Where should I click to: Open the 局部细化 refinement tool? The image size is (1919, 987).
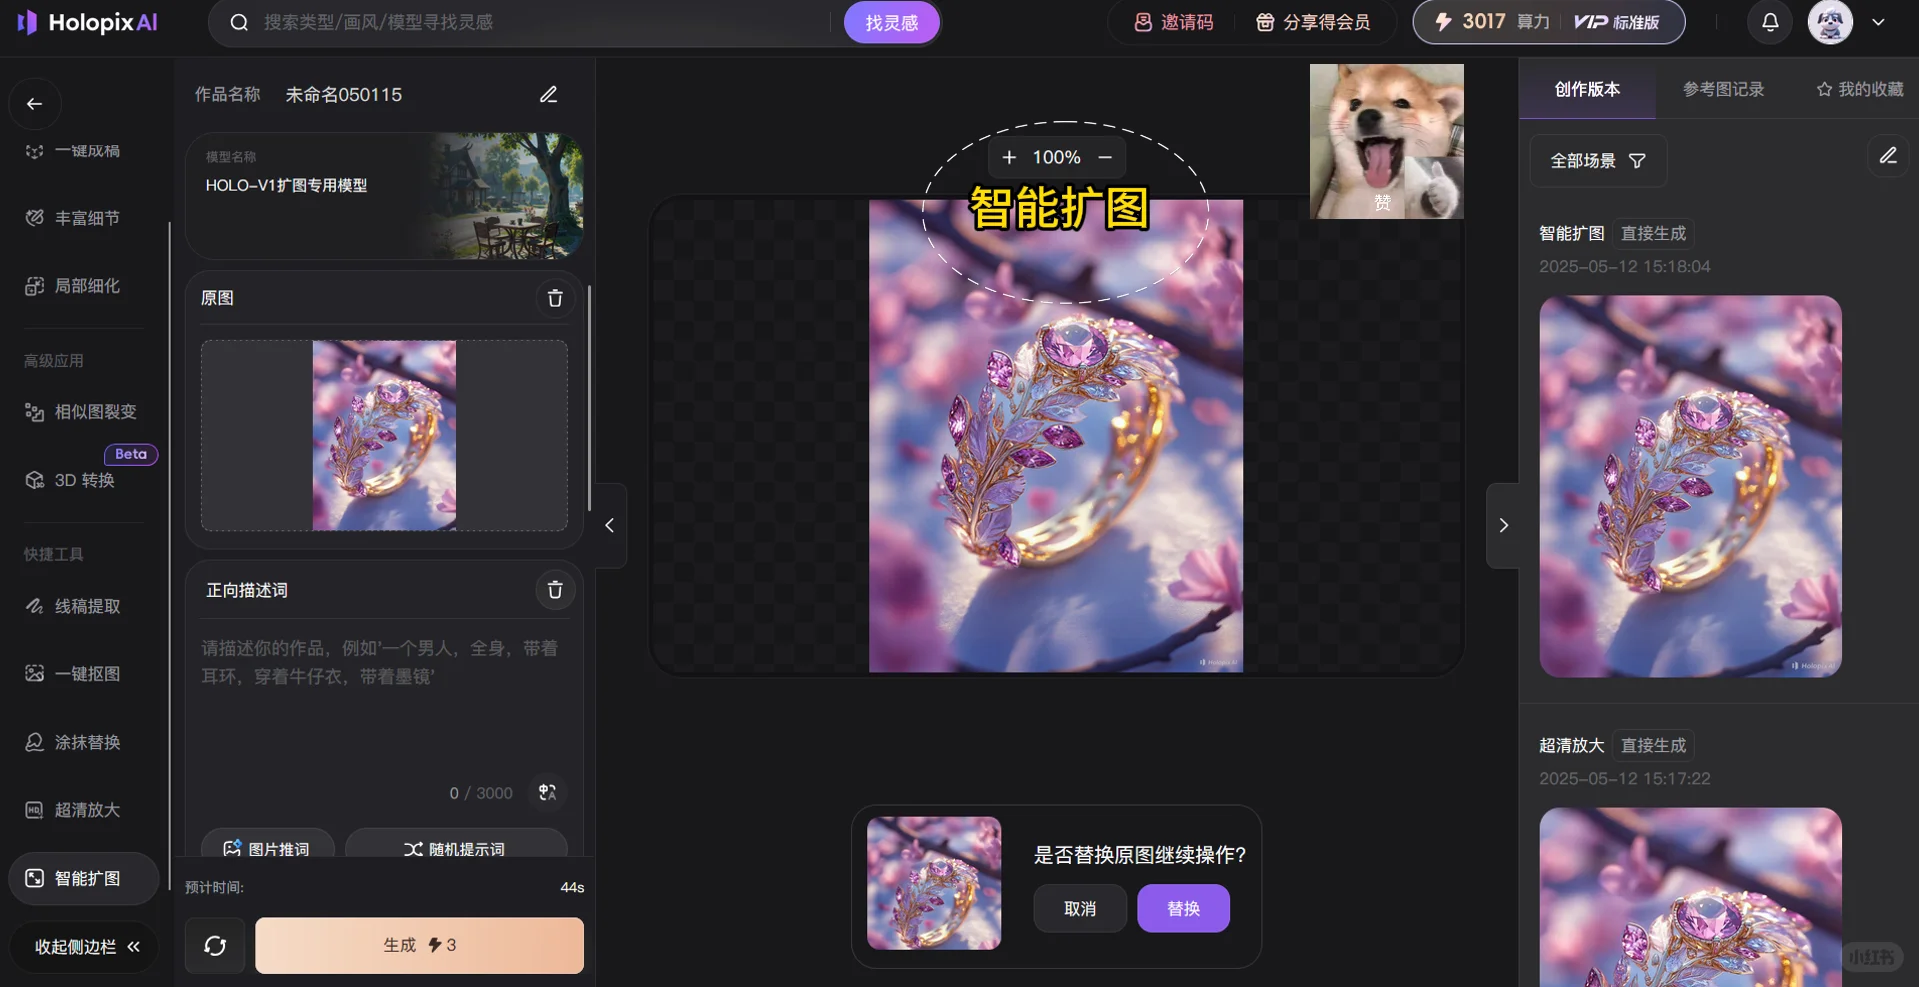[x=84, y=285]
